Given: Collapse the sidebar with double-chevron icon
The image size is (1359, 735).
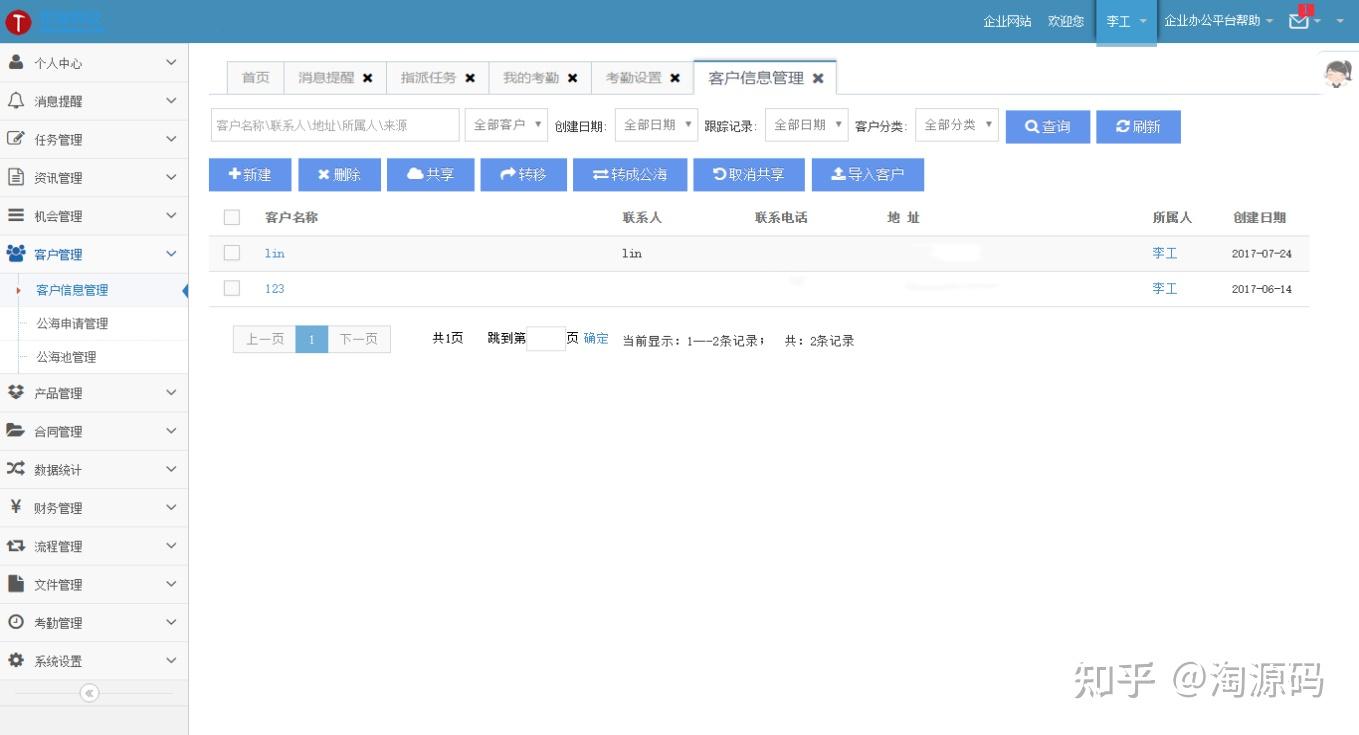Looking at the screenshot, I should coord(89,693).
